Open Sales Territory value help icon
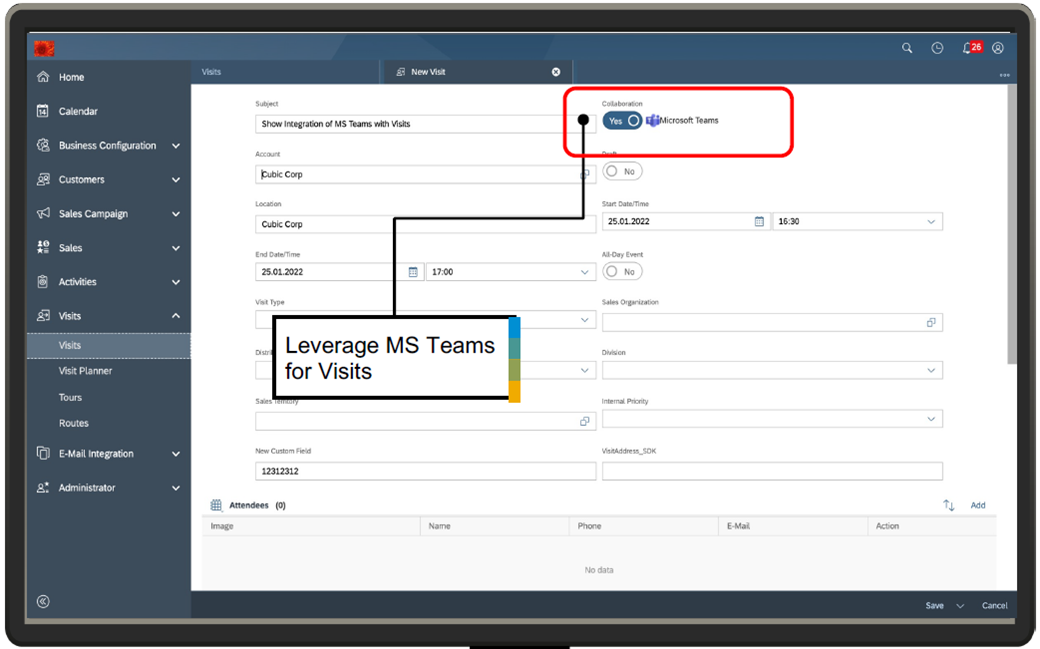The image size is (1040, 649). pos(584,421)
